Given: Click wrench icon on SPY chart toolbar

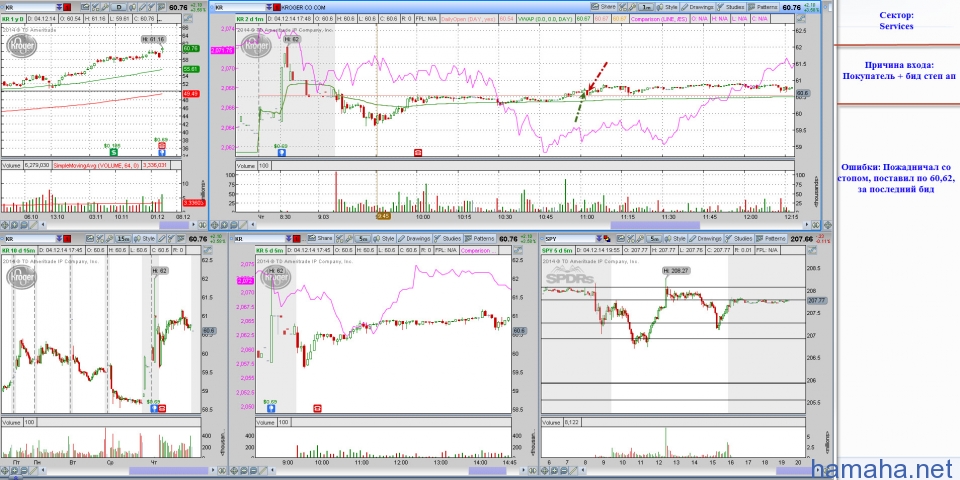Looking at the screenshot, I should tap(640, 238).
